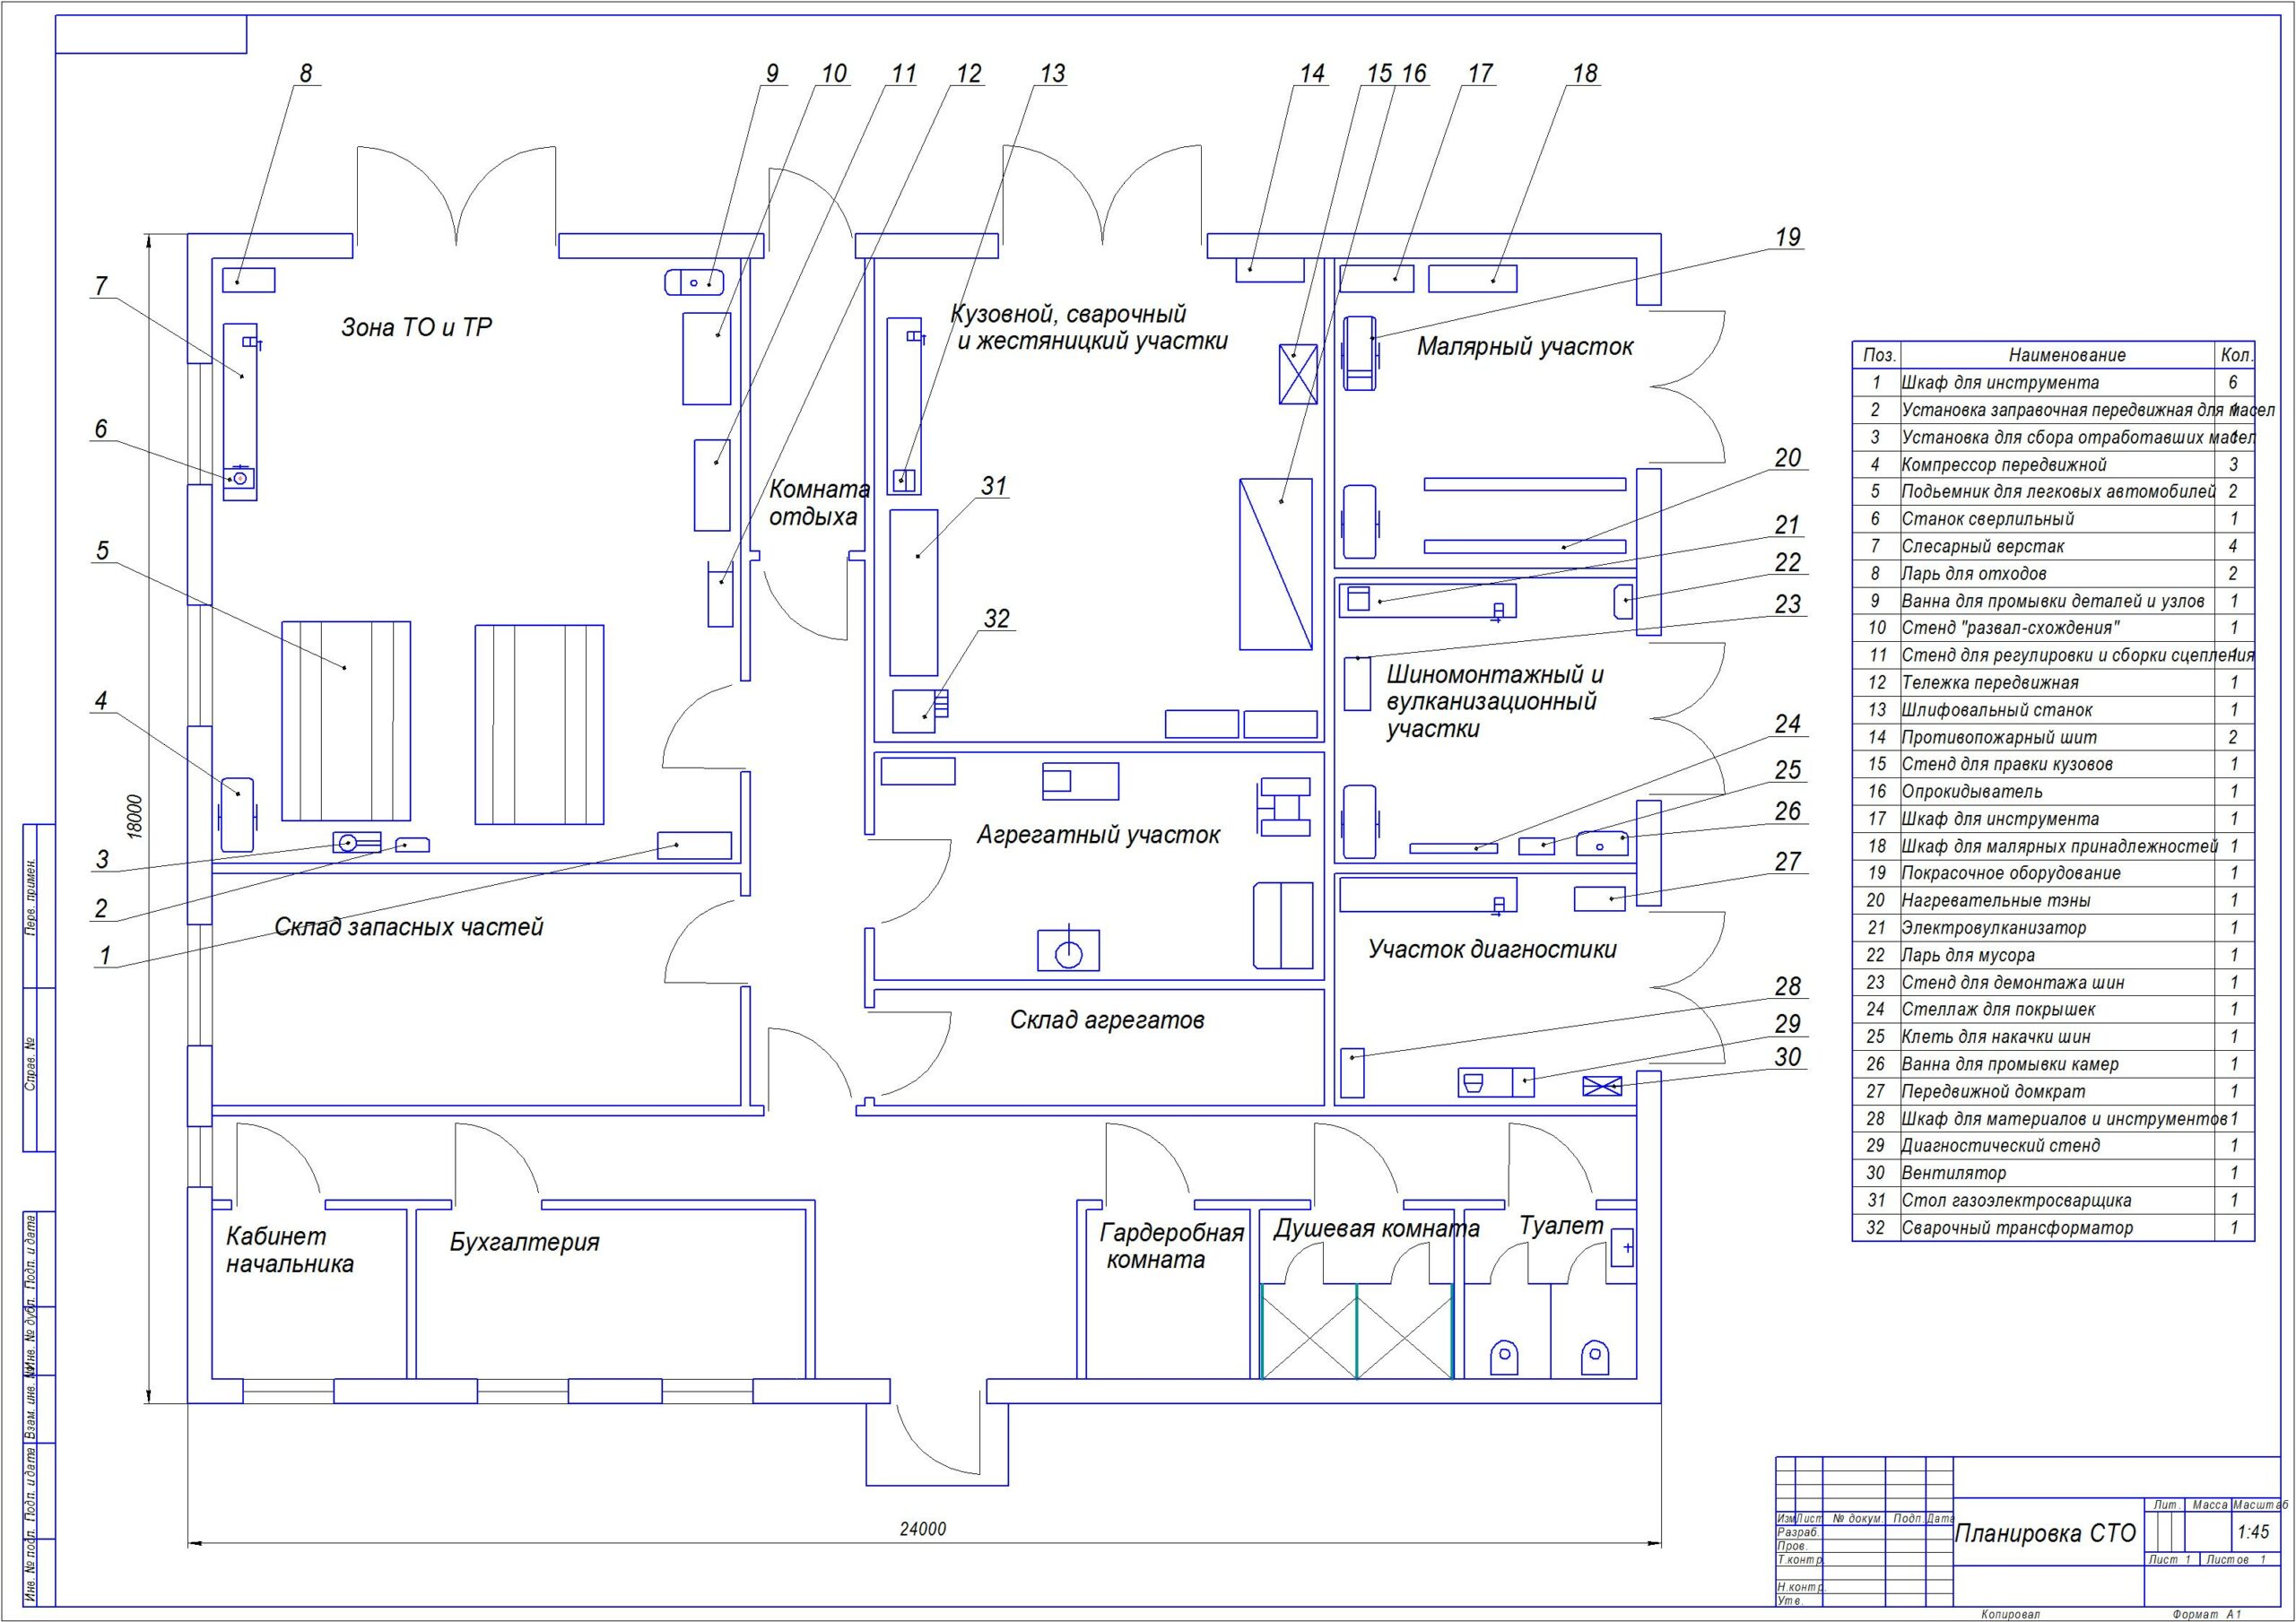Click the Агрегатный участок room label

(x=1098, y=835)
